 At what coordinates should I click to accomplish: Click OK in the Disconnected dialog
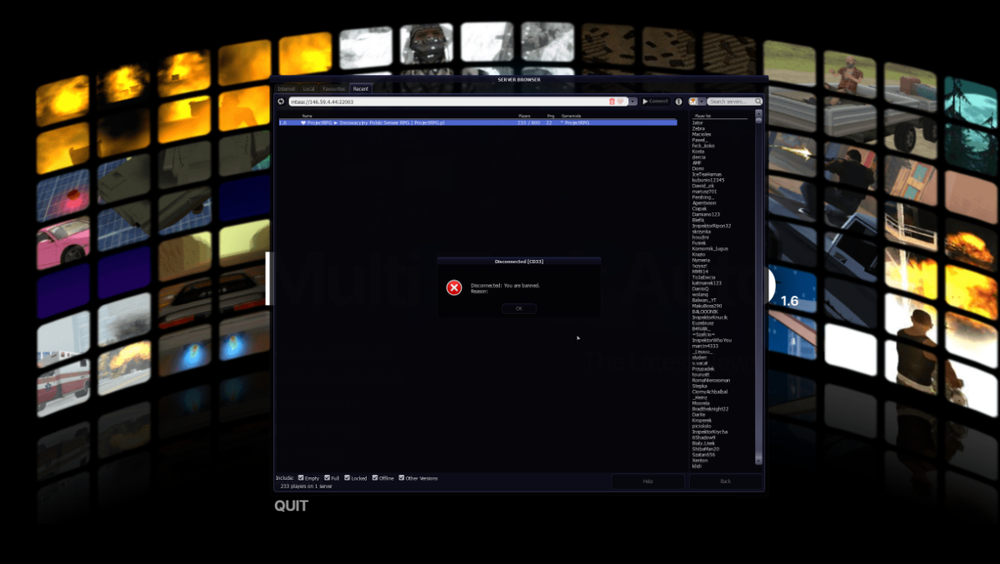[x=519, y=308]
